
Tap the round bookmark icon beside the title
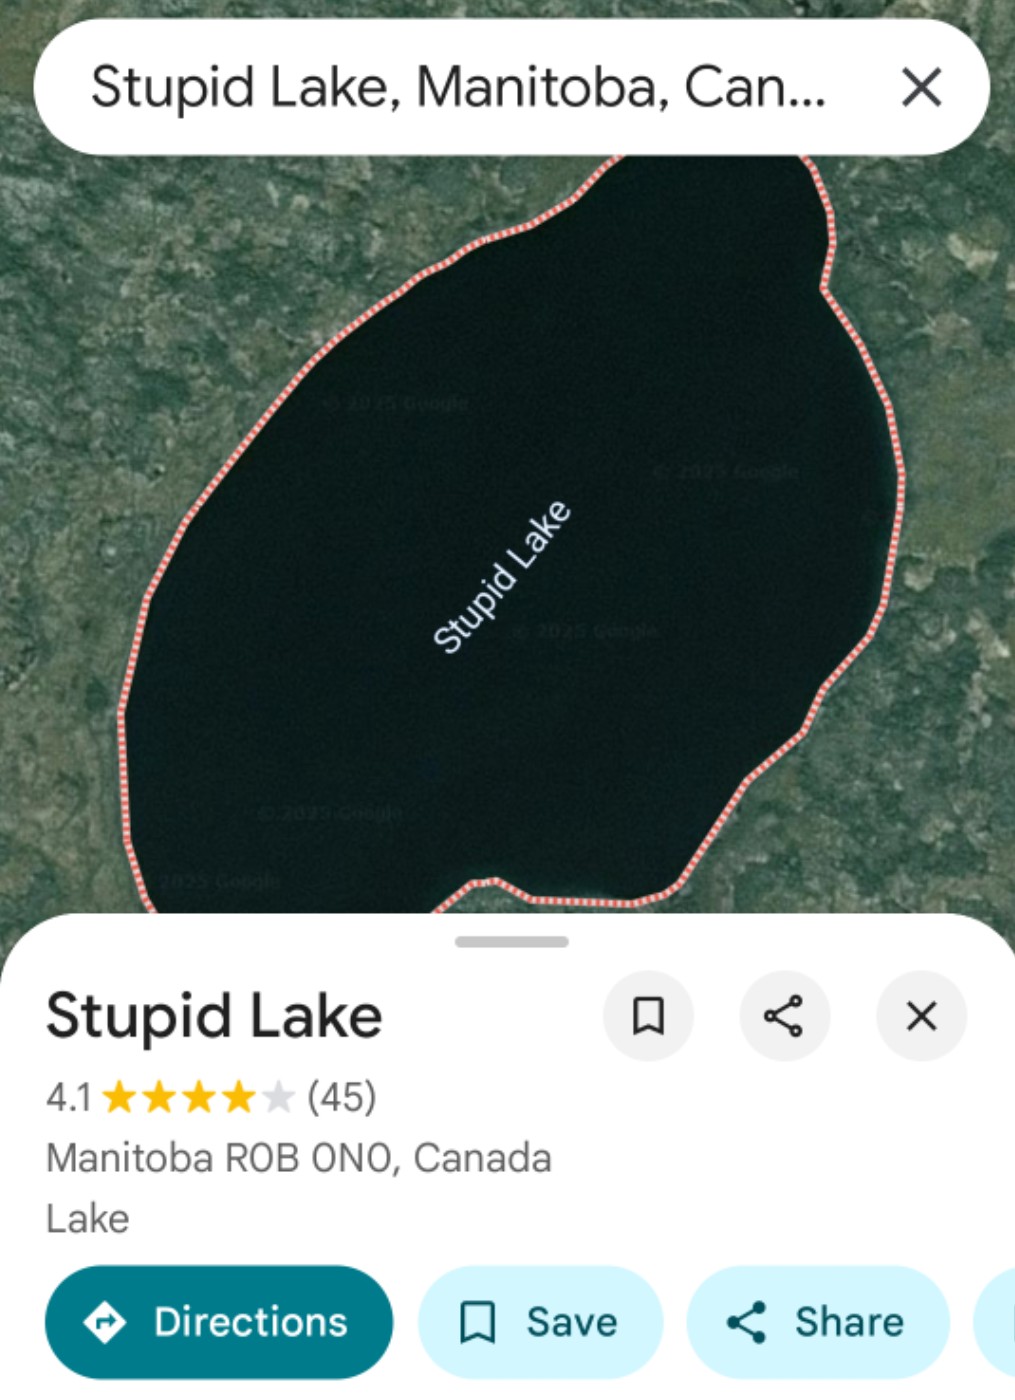[x=648, y=1016]
